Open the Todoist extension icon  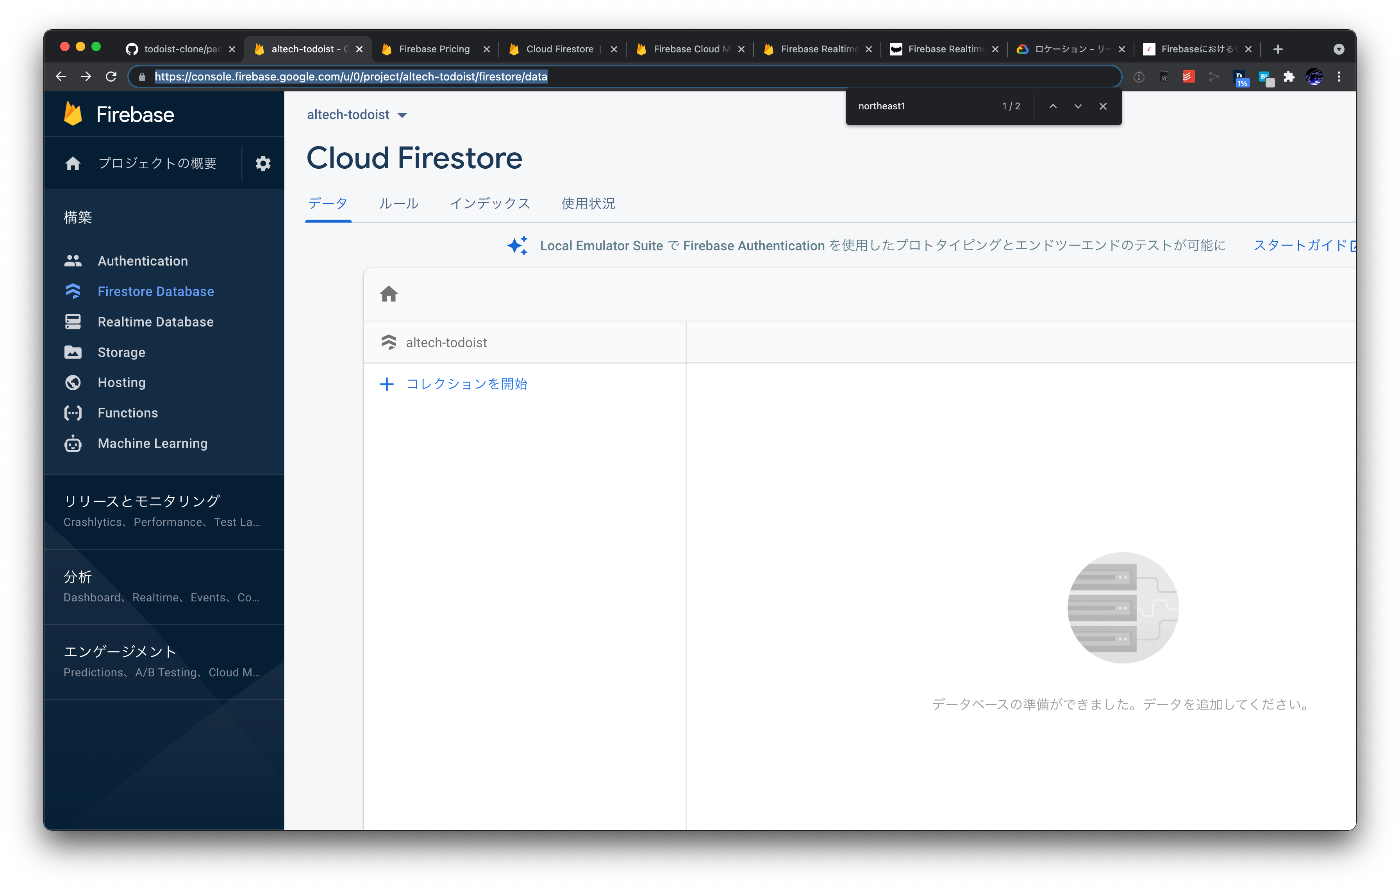point(1189,76)
